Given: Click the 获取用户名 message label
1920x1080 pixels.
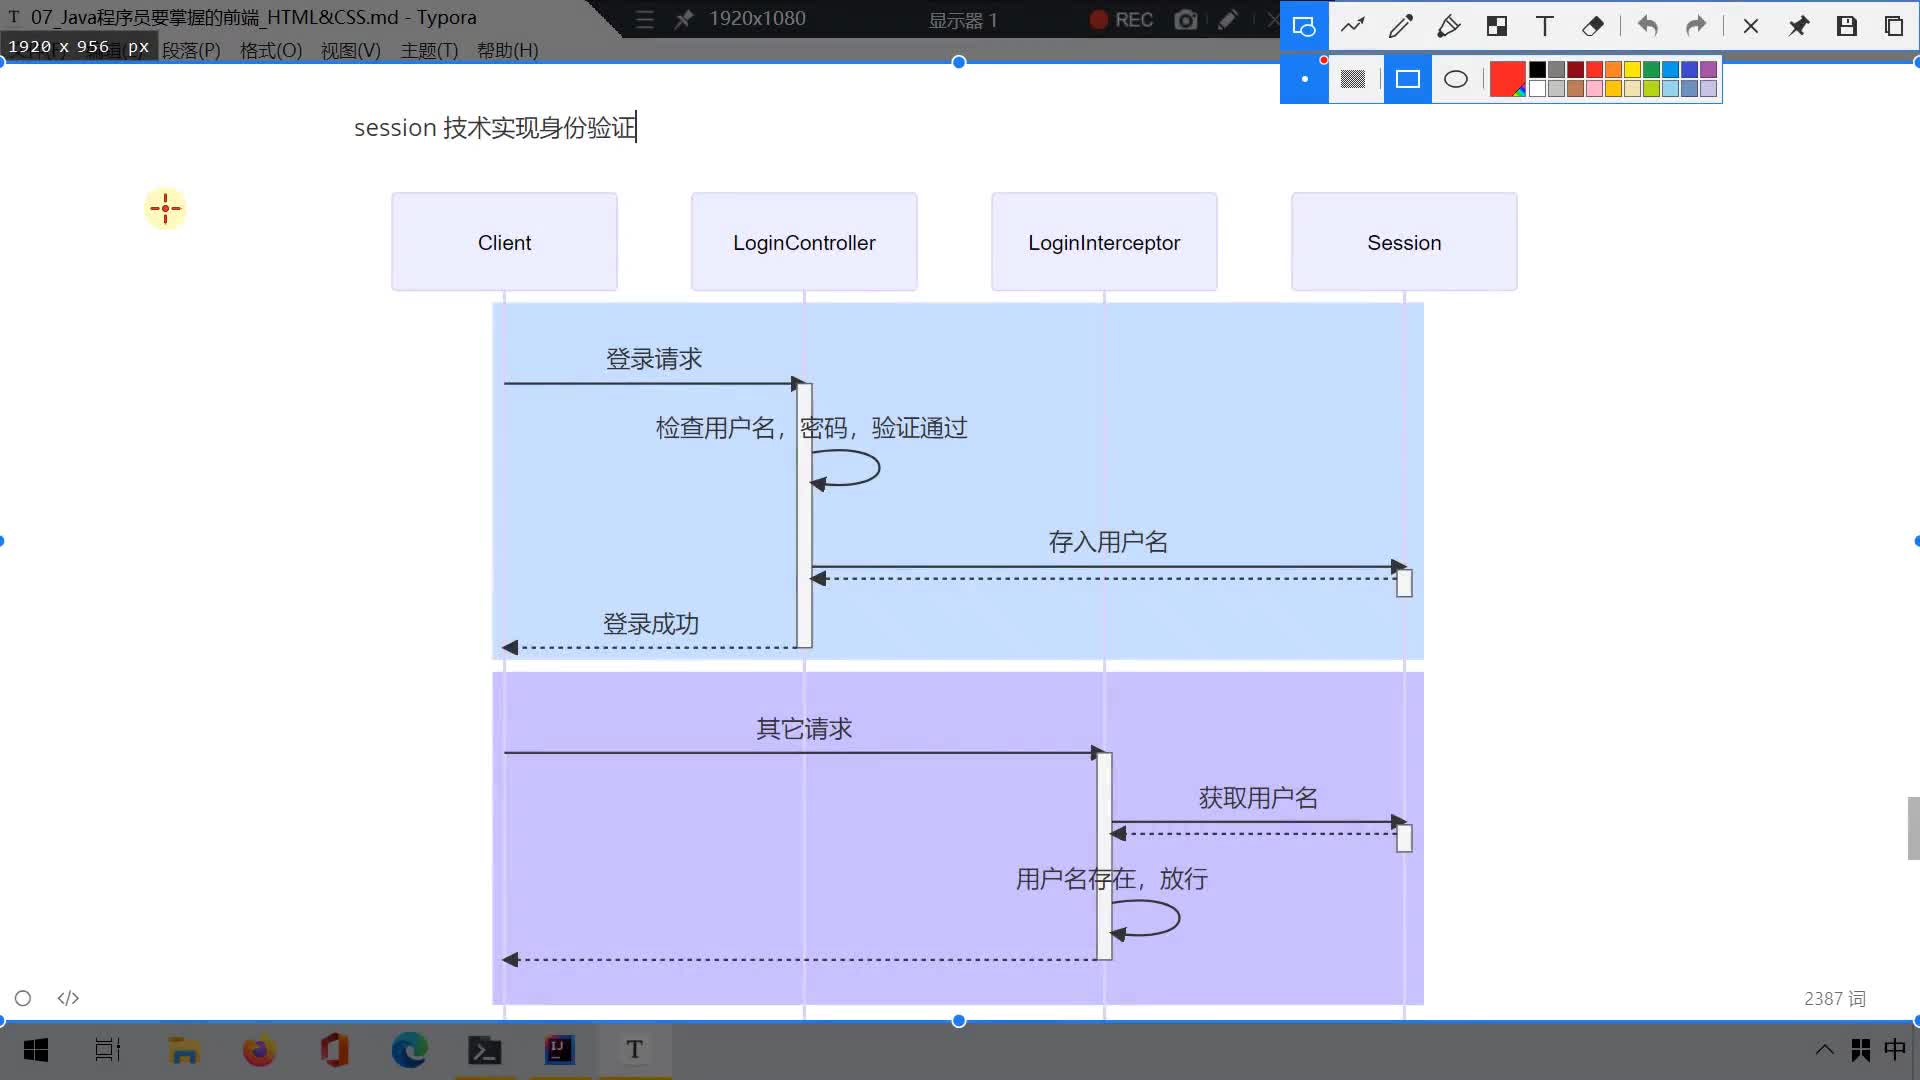Looking at the screenshot, I should (1258, 798).
